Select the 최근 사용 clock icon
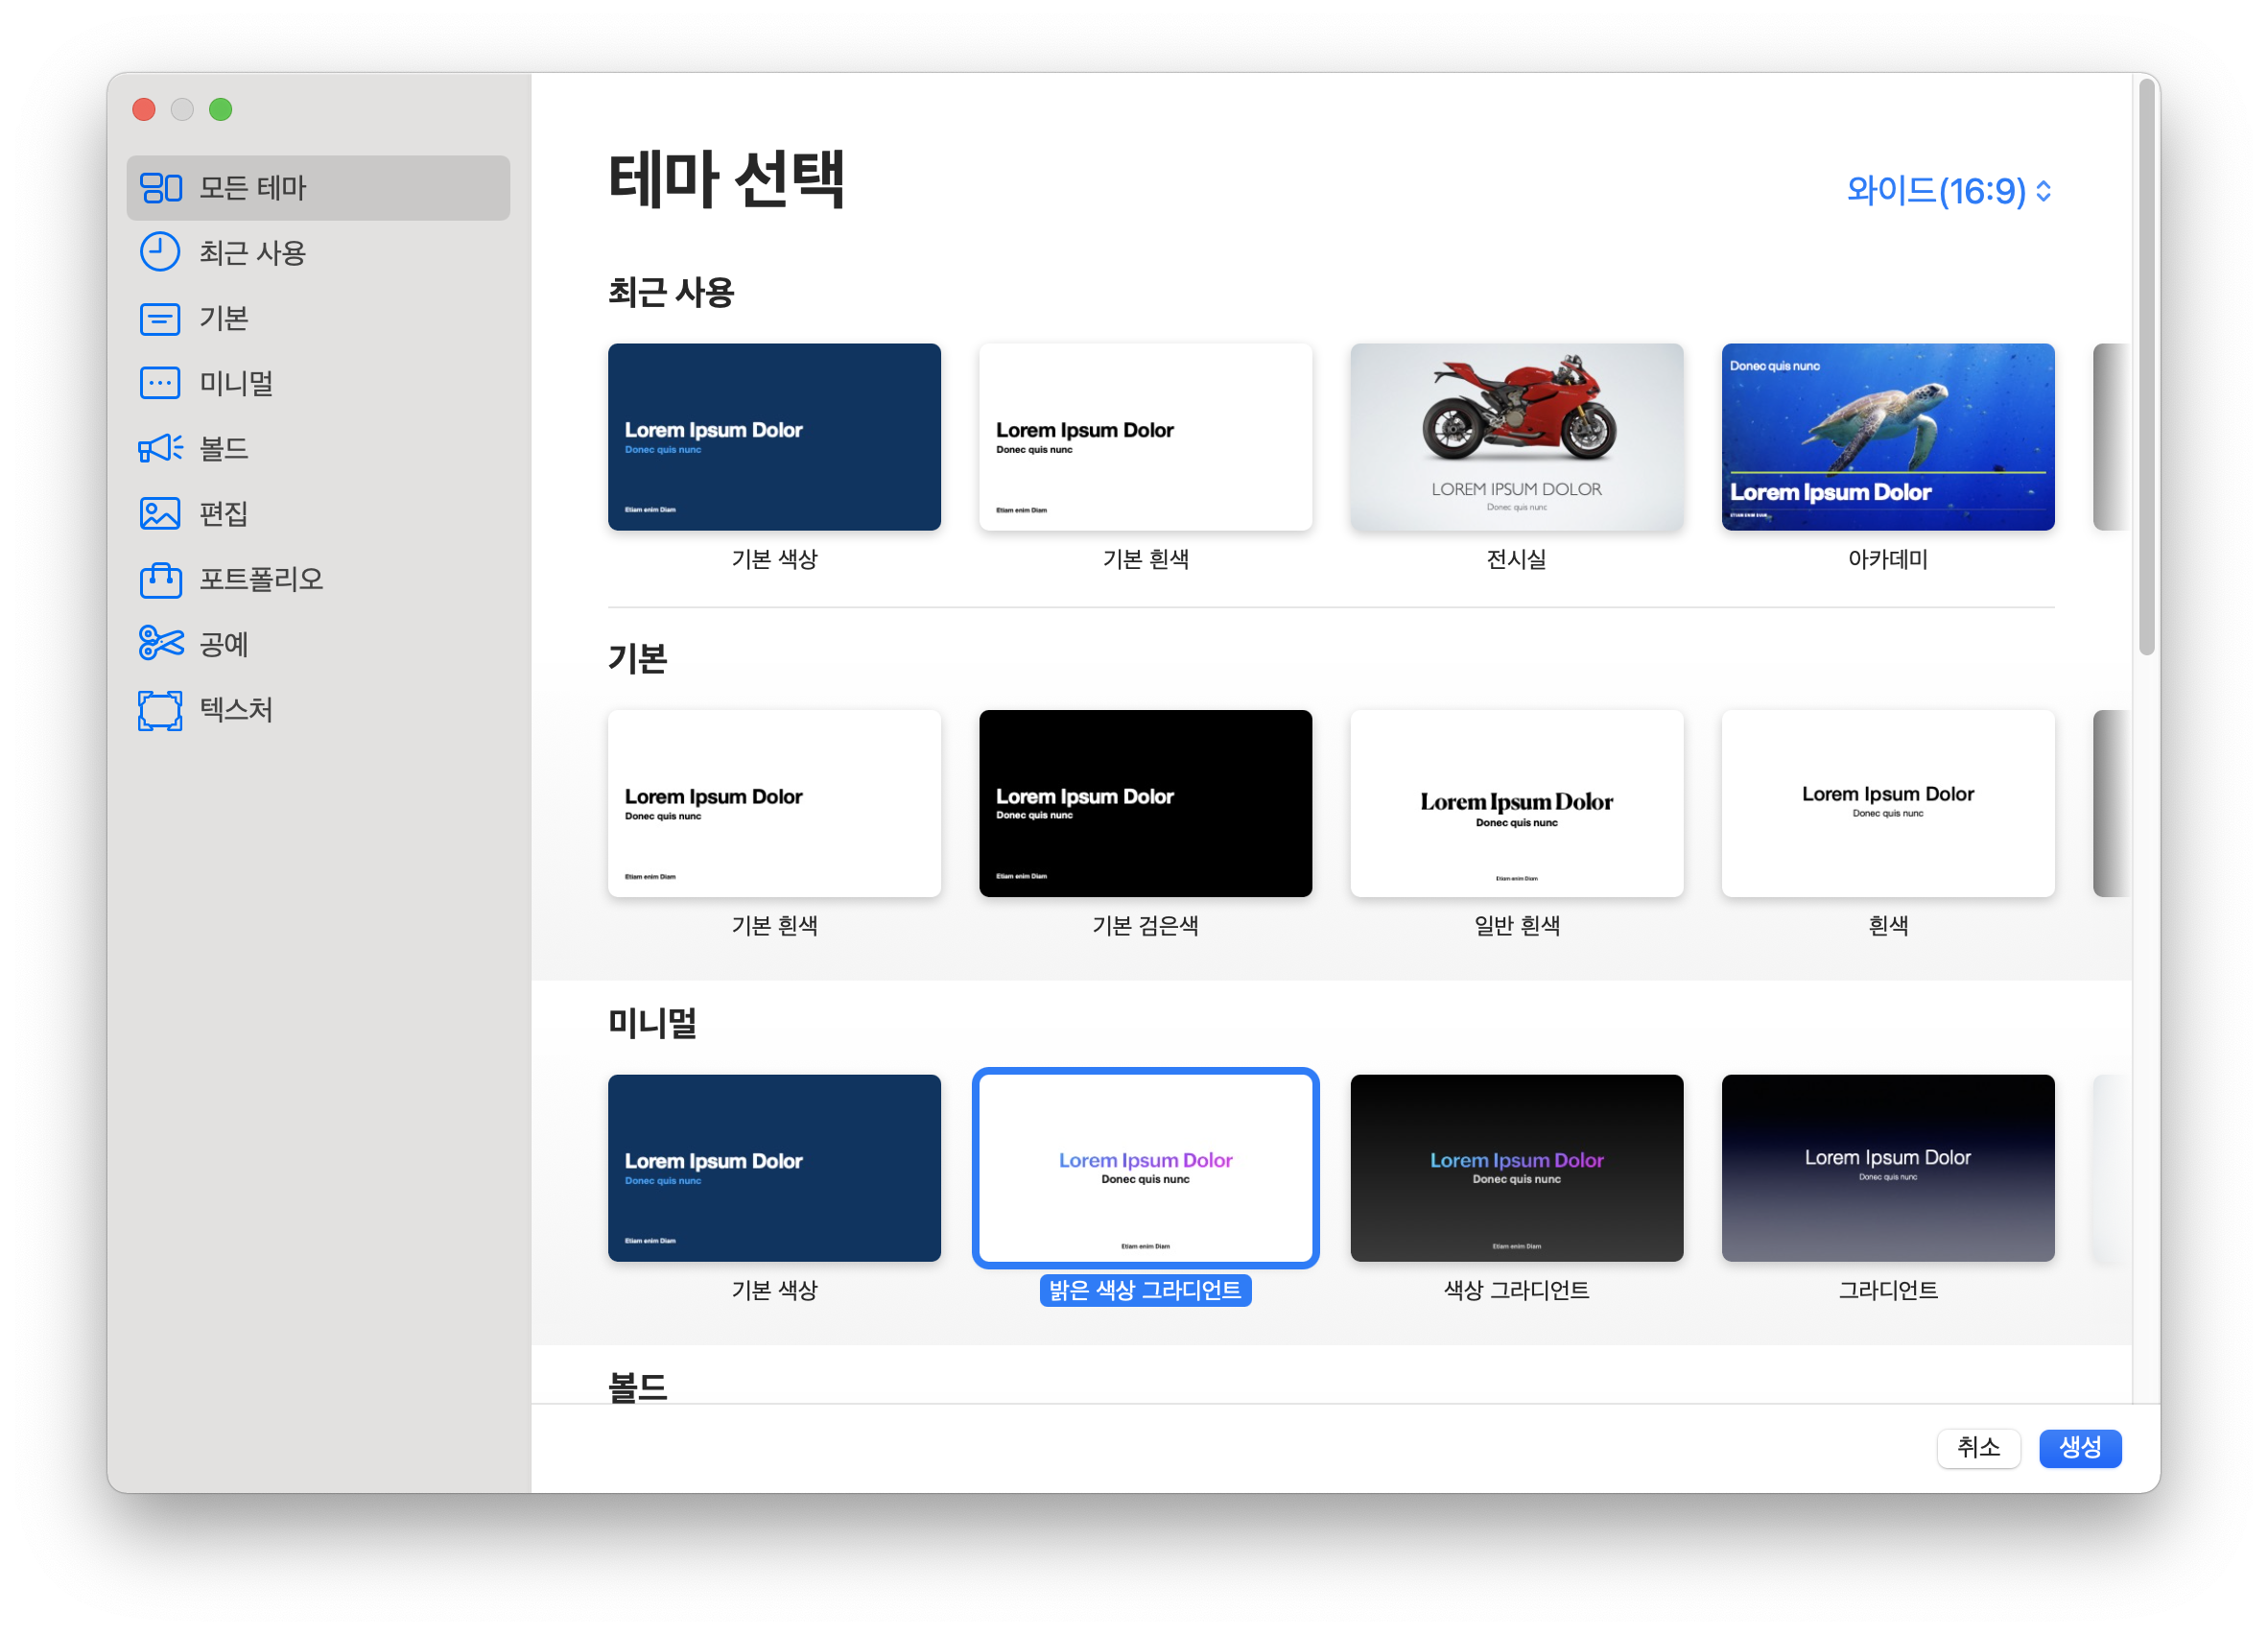 (x=160, y=252)
